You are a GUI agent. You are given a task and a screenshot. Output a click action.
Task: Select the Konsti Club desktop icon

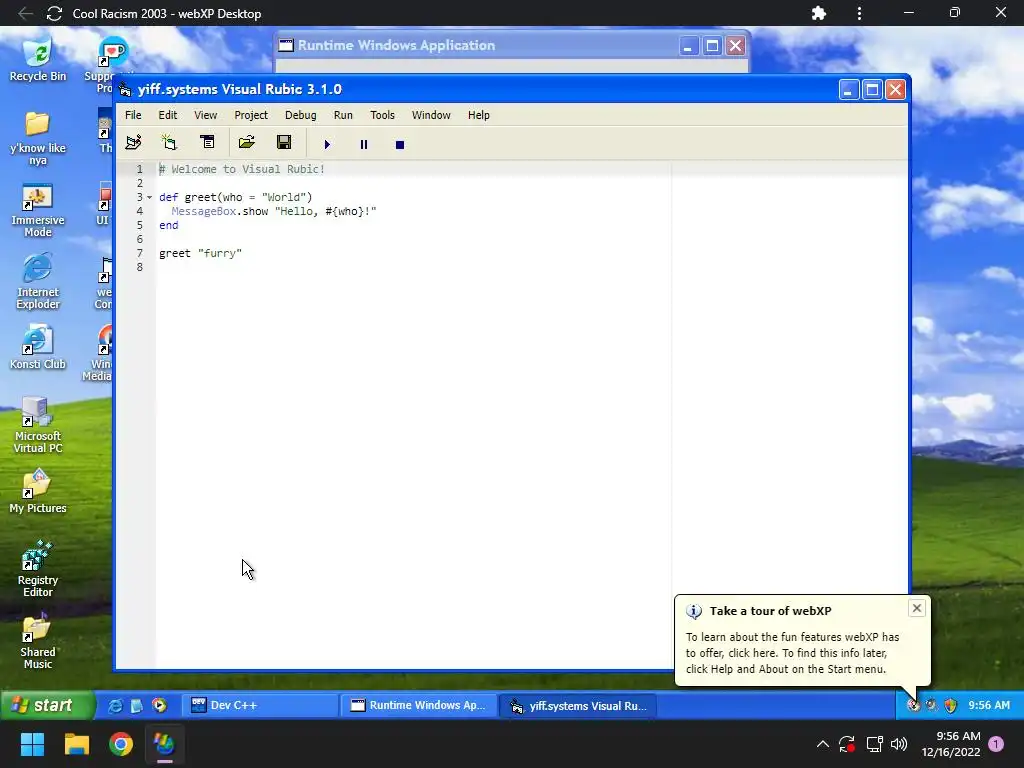[x=38, y=348]
